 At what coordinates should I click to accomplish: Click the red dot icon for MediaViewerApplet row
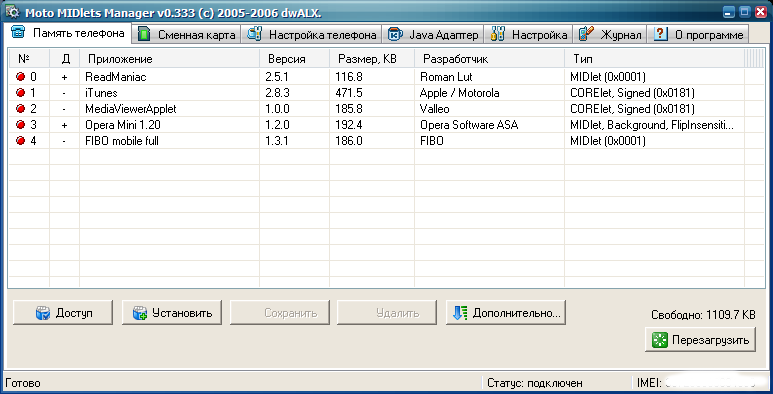point(20,109)
